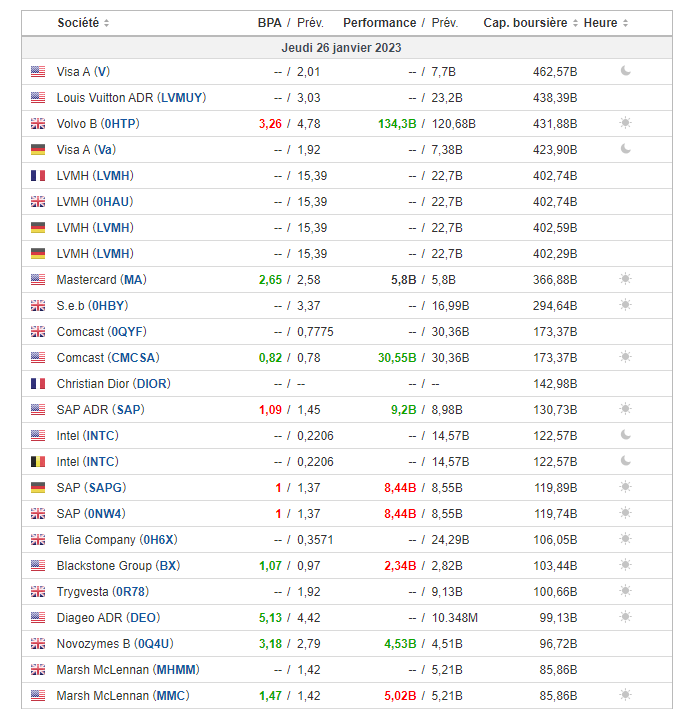Viewport: 673px width, 709px height.
Task: Click the sun icon in Blackstone Group row
Action: click(x=626, y=565)
